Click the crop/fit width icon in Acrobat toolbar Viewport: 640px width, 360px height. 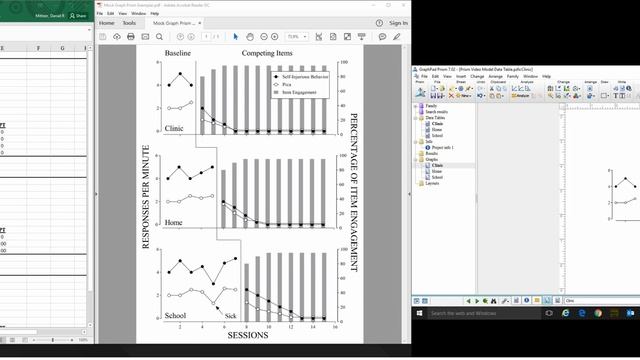tap(319, 37)
